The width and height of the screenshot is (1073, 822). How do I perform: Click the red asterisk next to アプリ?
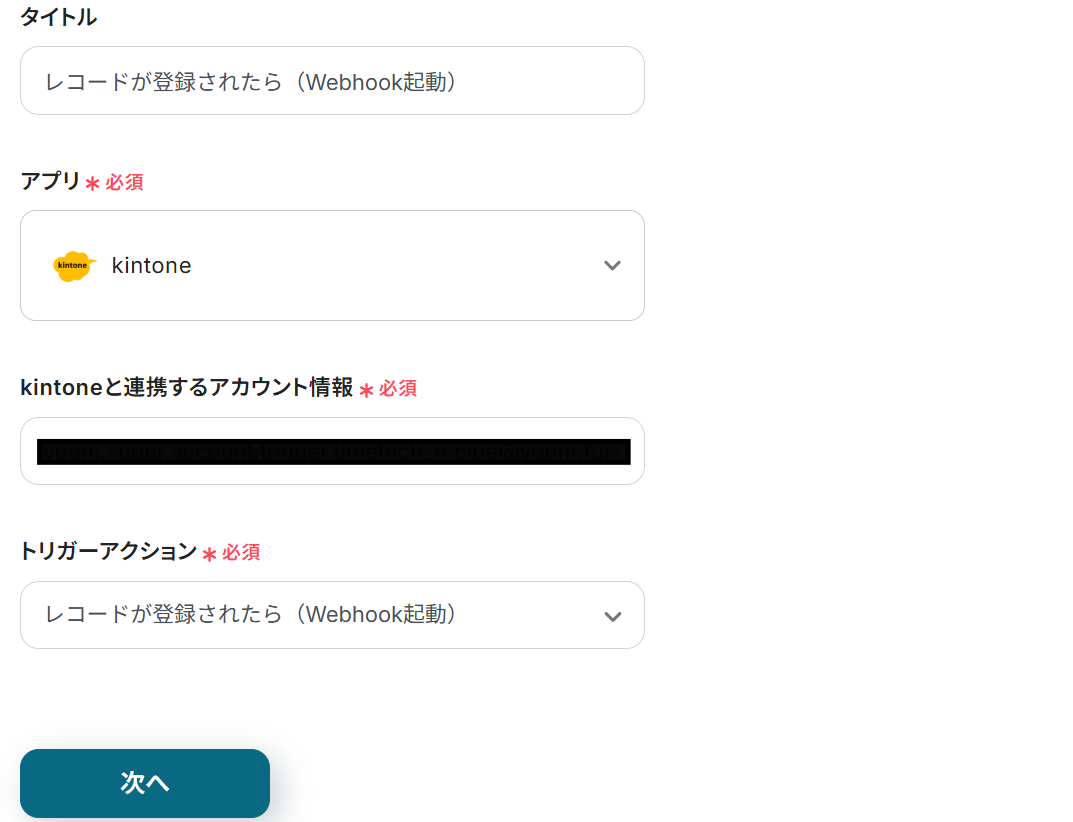(x=92, y=184)
